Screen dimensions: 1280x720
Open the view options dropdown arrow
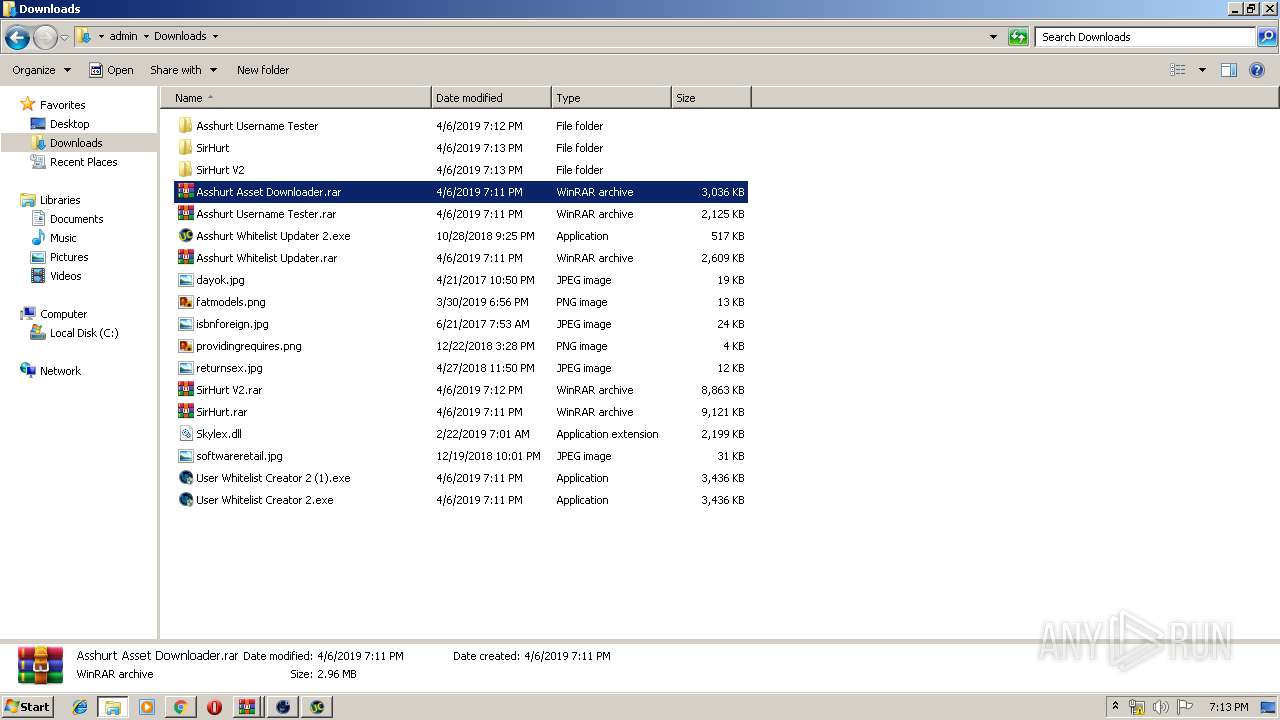coord(1202,70)
